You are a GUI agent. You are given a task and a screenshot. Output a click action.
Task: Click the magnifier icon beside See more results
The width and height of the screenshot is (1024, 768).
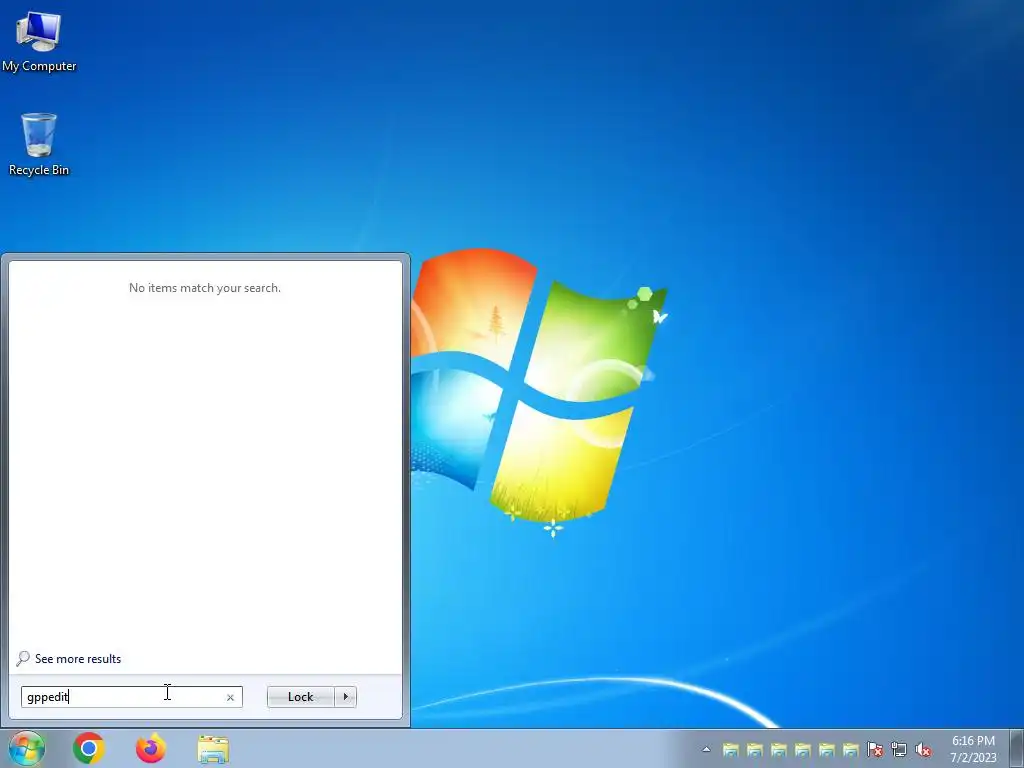23,658
